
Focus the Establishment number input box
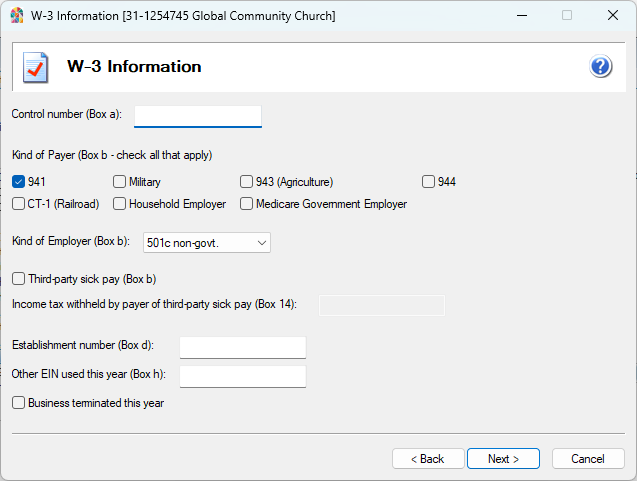coord(242,347)
